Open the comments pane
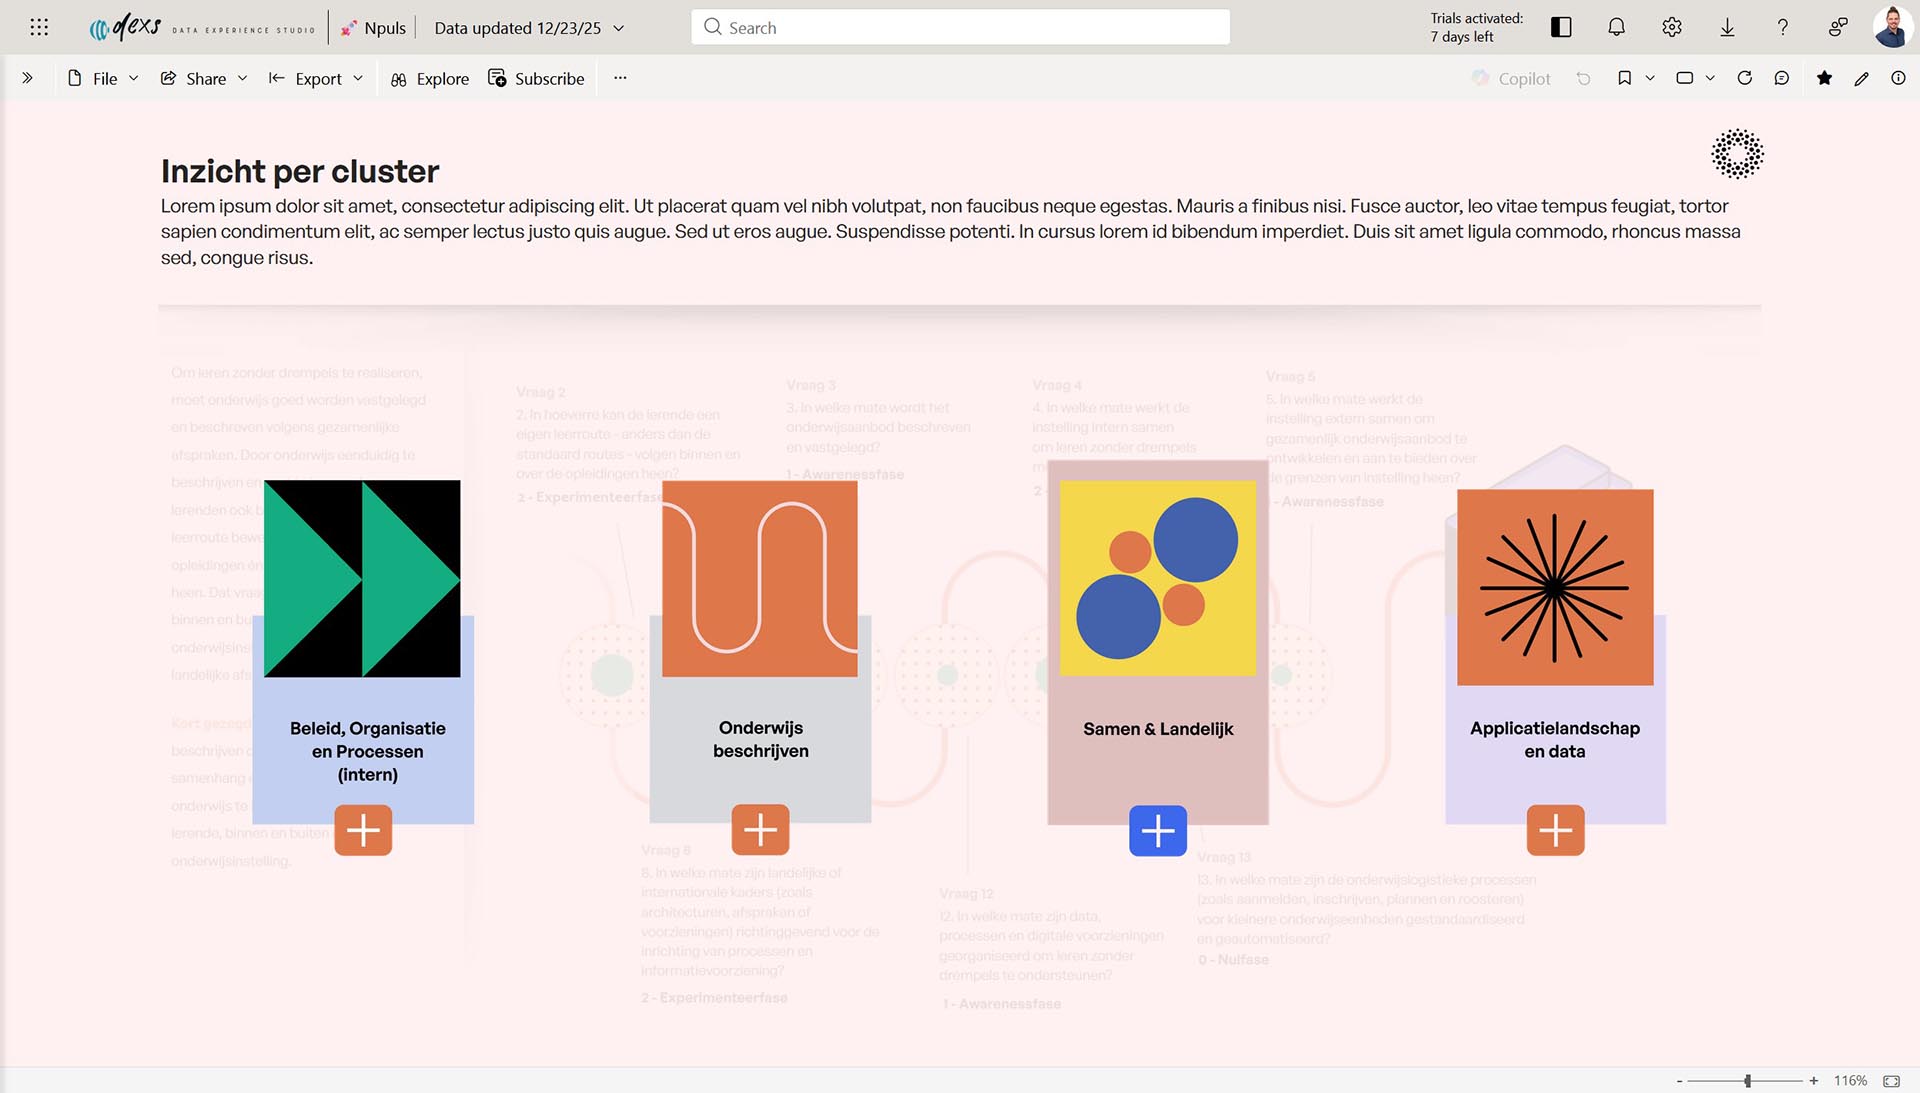 pyautogui.click(x=1782, y=78)
